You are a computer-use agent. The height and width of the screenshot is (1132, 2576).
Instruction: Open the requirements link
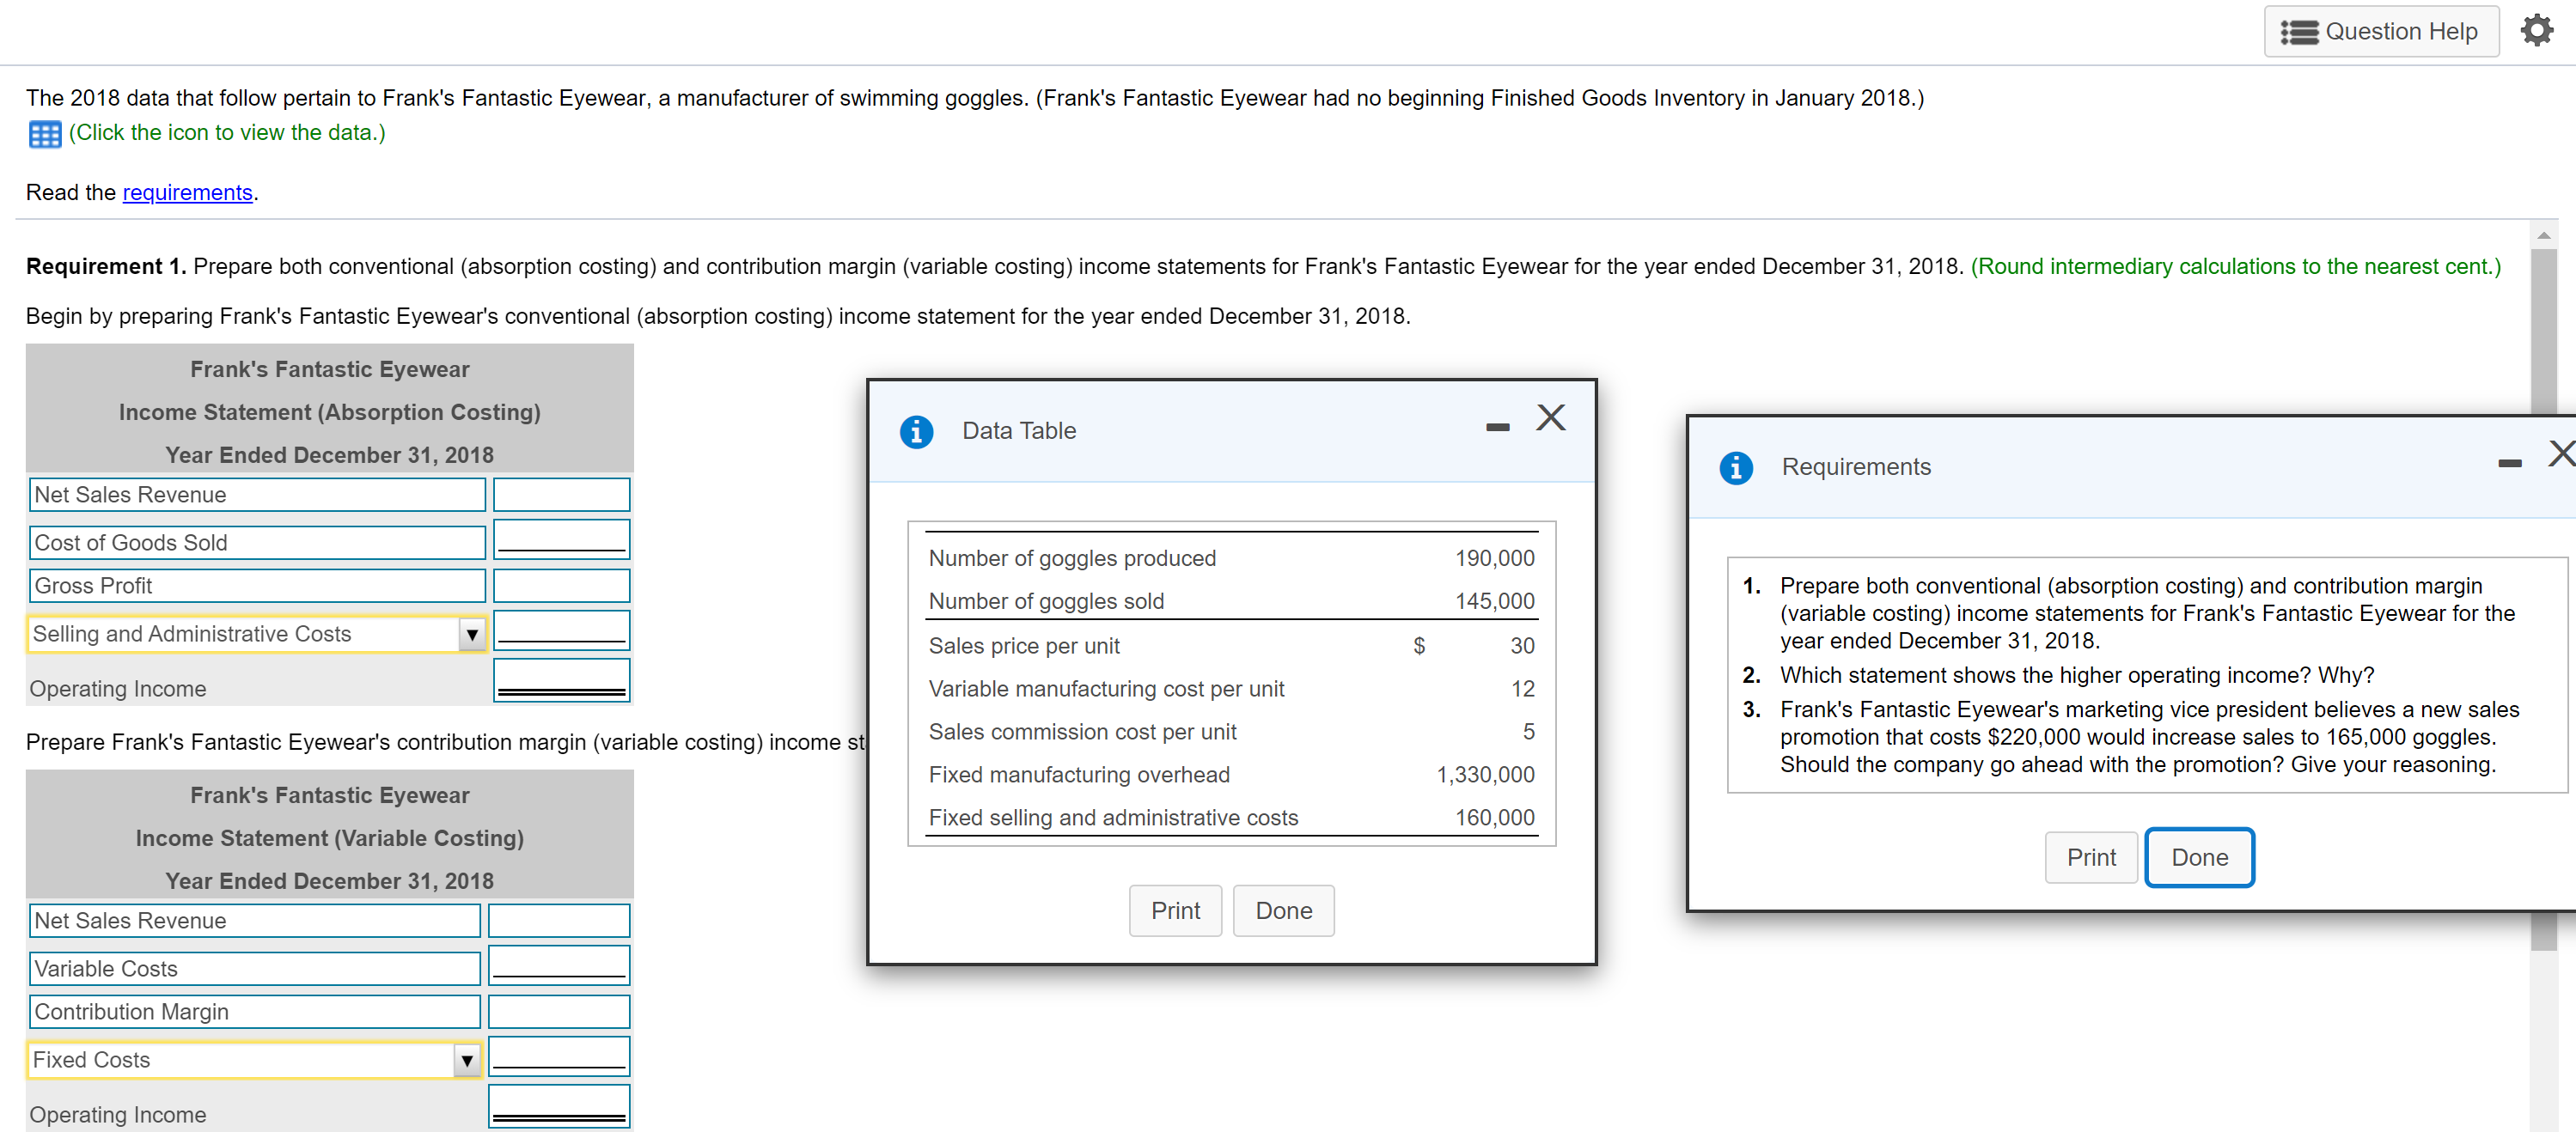pos(187,192)
